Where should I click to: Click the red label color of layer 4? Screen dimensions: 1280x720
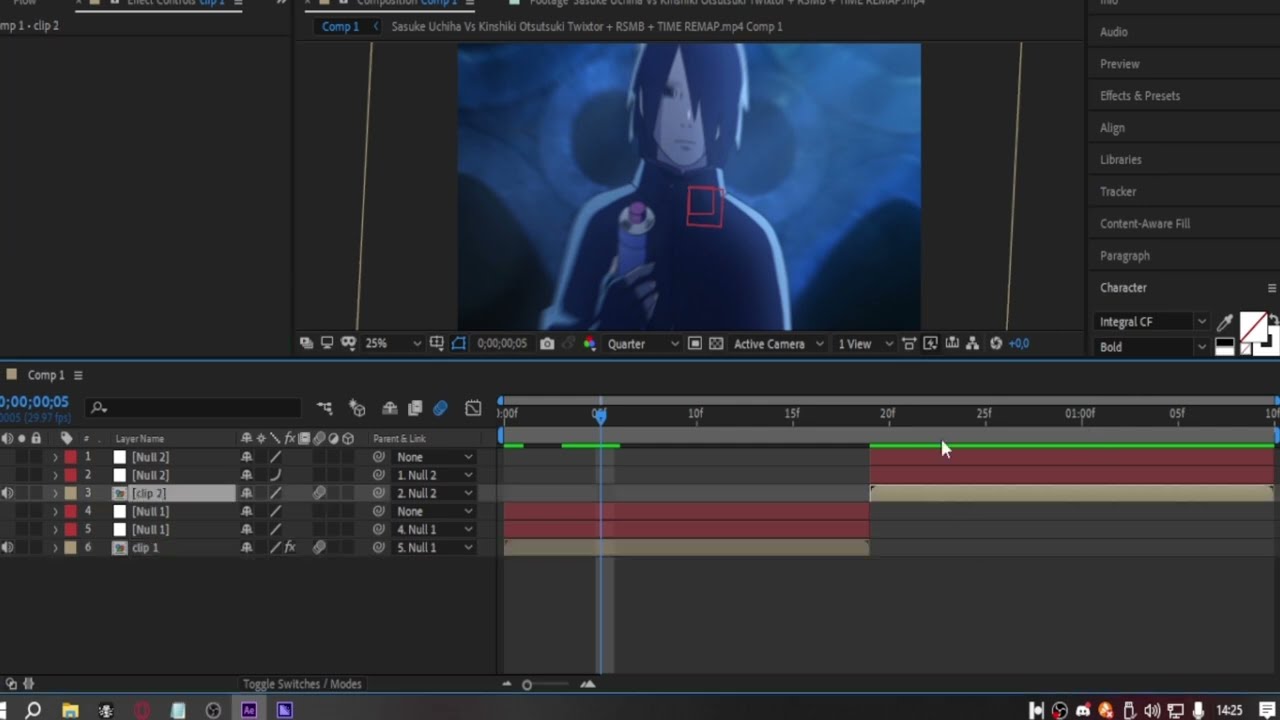[71, 511]
